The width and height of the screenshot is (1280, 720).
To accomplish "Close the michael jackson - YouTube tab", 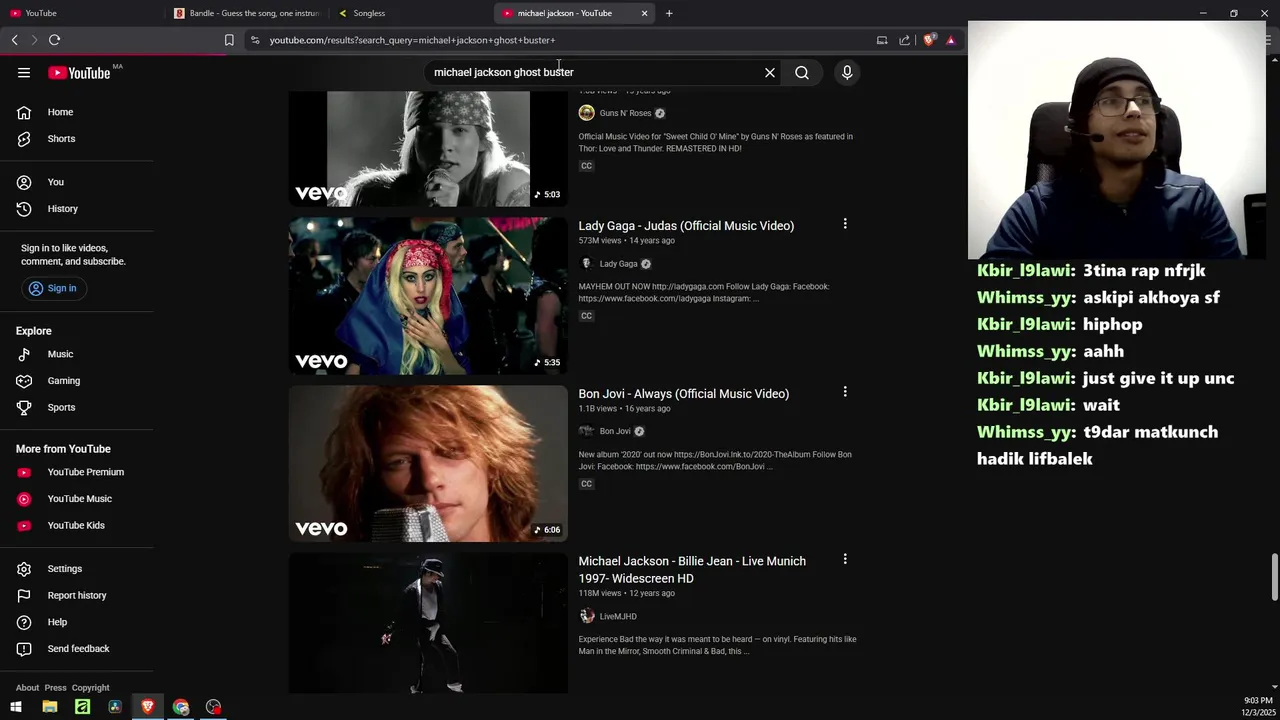I will (644, 13).
